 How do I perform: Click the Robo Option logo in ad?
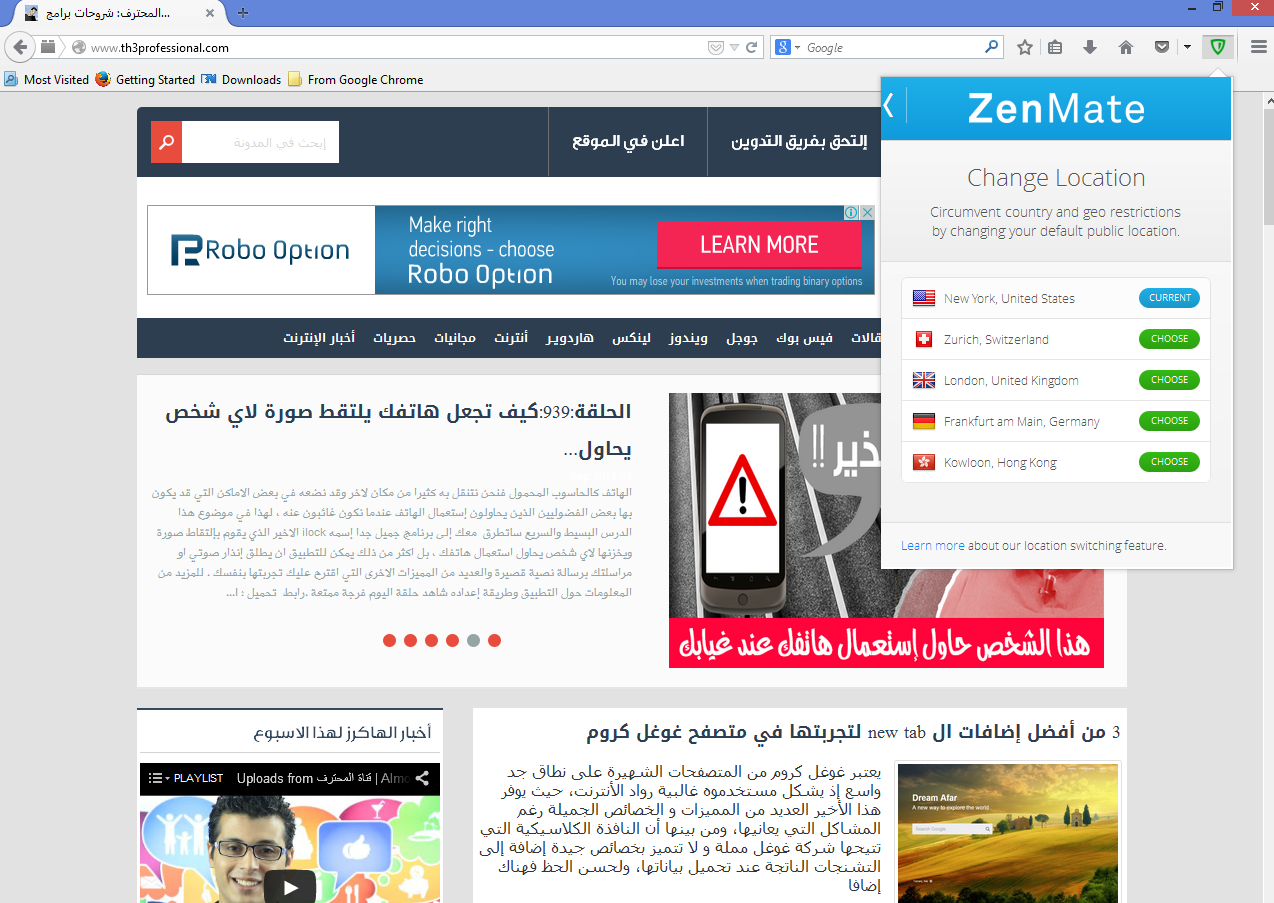[260, 250]
